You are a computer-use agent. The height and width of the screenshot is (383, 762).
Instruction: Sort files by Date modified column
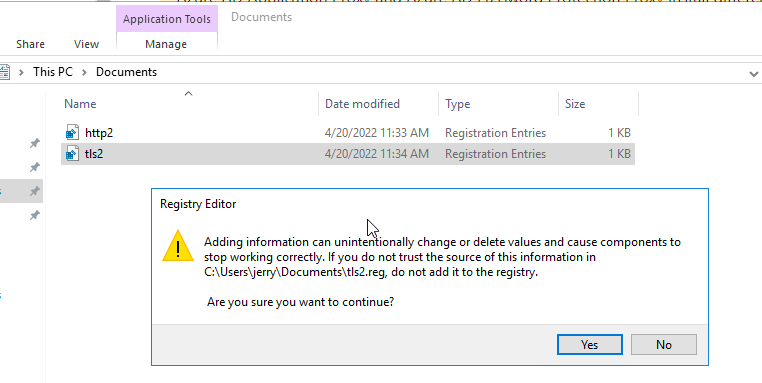point(362,104)
